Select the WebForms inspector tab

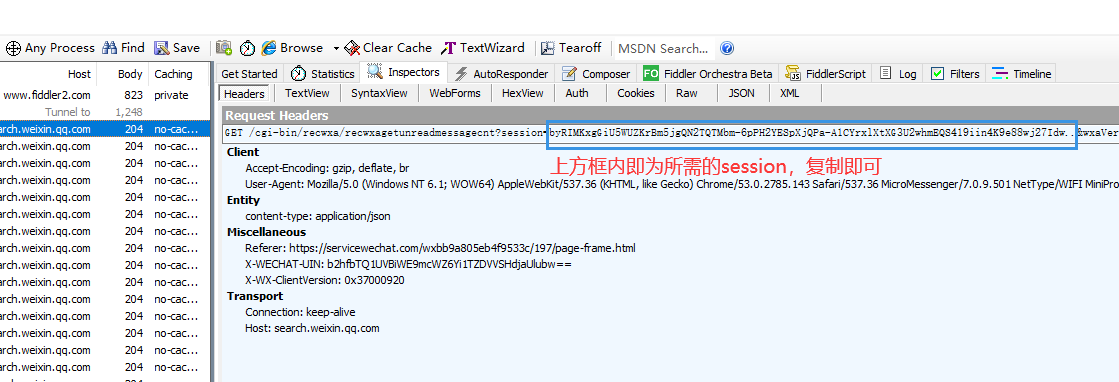455,93
